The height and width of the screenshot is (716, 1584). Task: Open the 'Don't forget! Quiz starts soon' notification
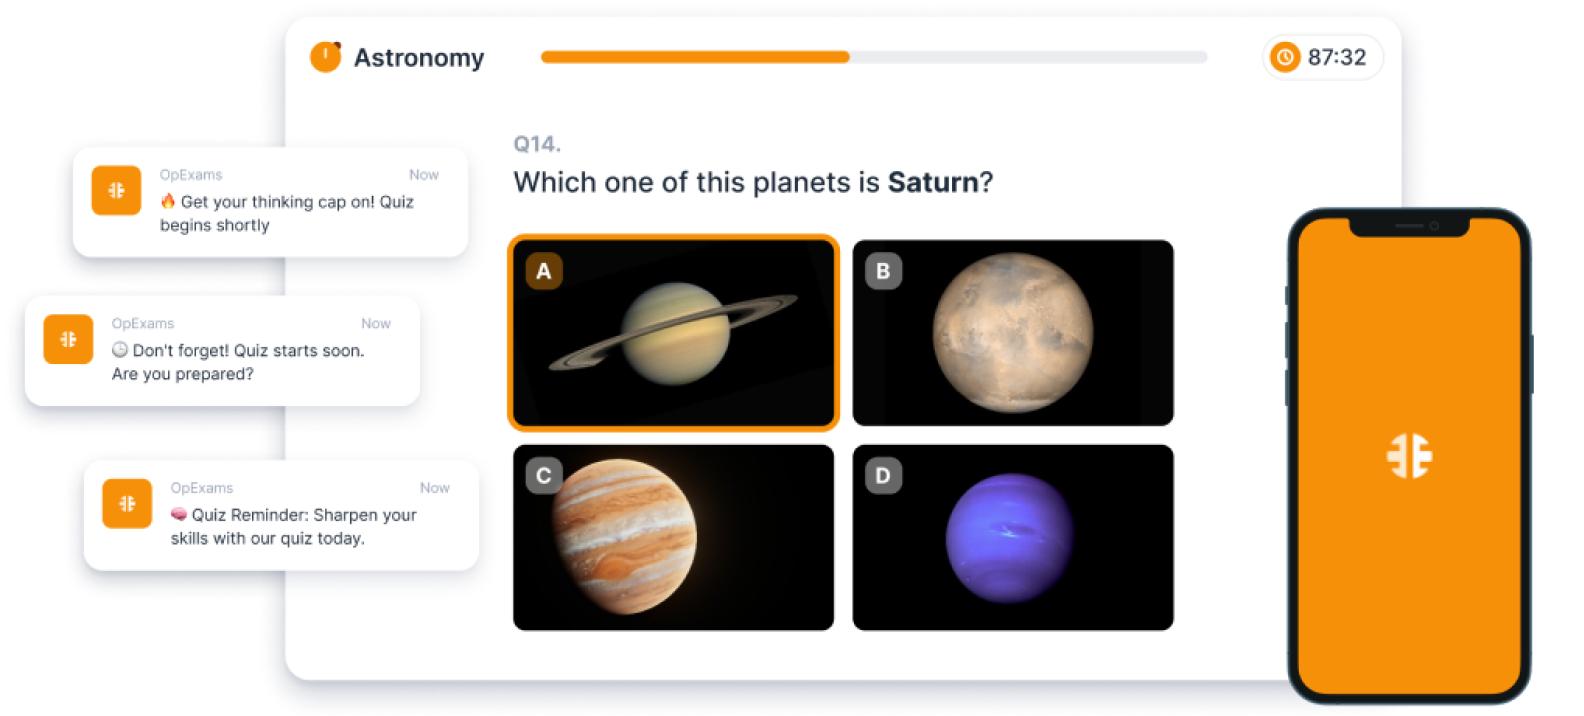[222, 351]
